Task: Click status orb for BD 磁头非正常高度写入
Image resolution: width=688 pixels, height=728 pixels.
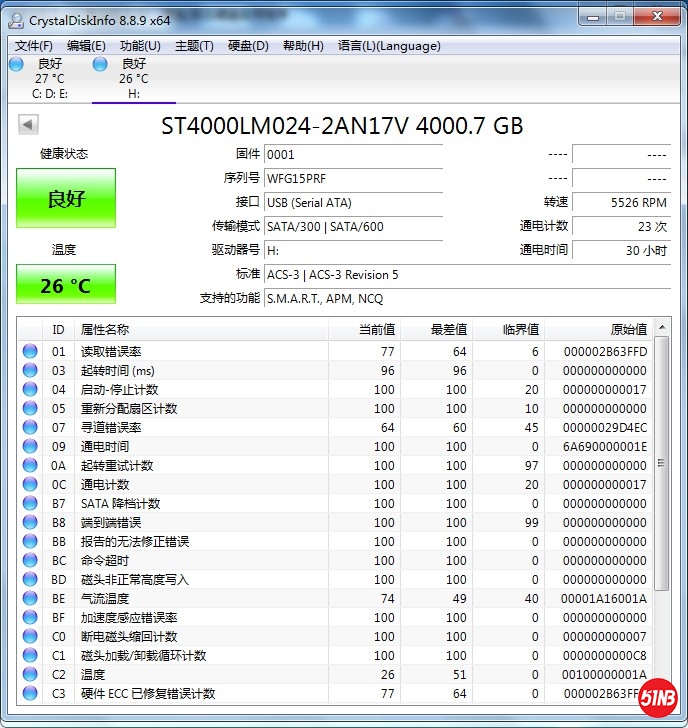Action: [30, 579]
